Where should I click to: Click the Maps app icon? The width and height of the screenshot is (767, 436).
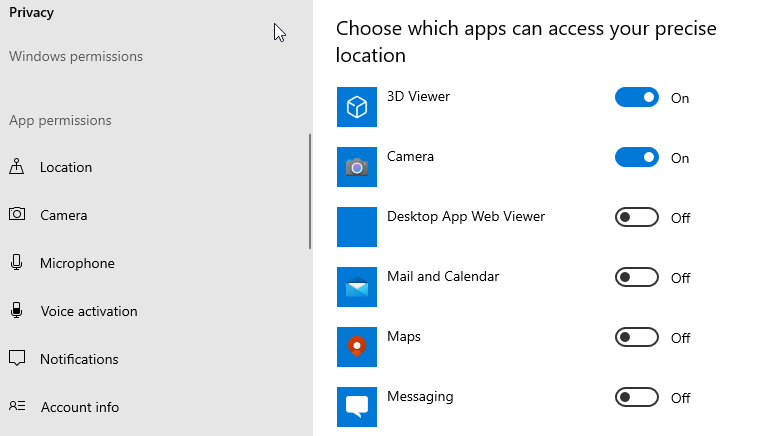[357, 347]
